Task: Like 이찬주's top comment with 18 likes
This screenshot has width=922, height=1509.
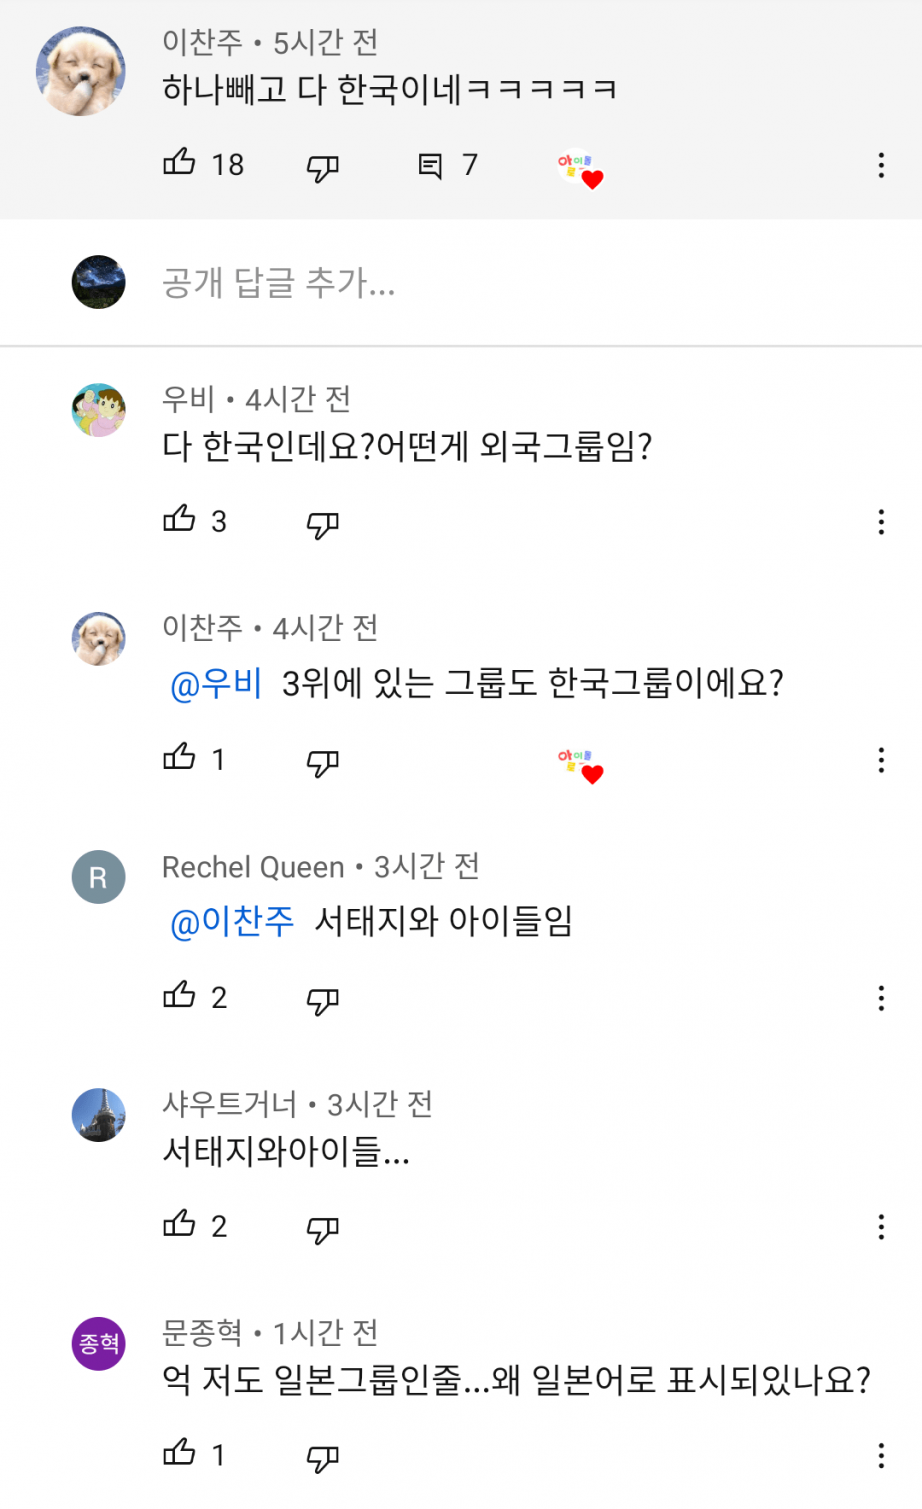Action: click(x=180, y=163)
